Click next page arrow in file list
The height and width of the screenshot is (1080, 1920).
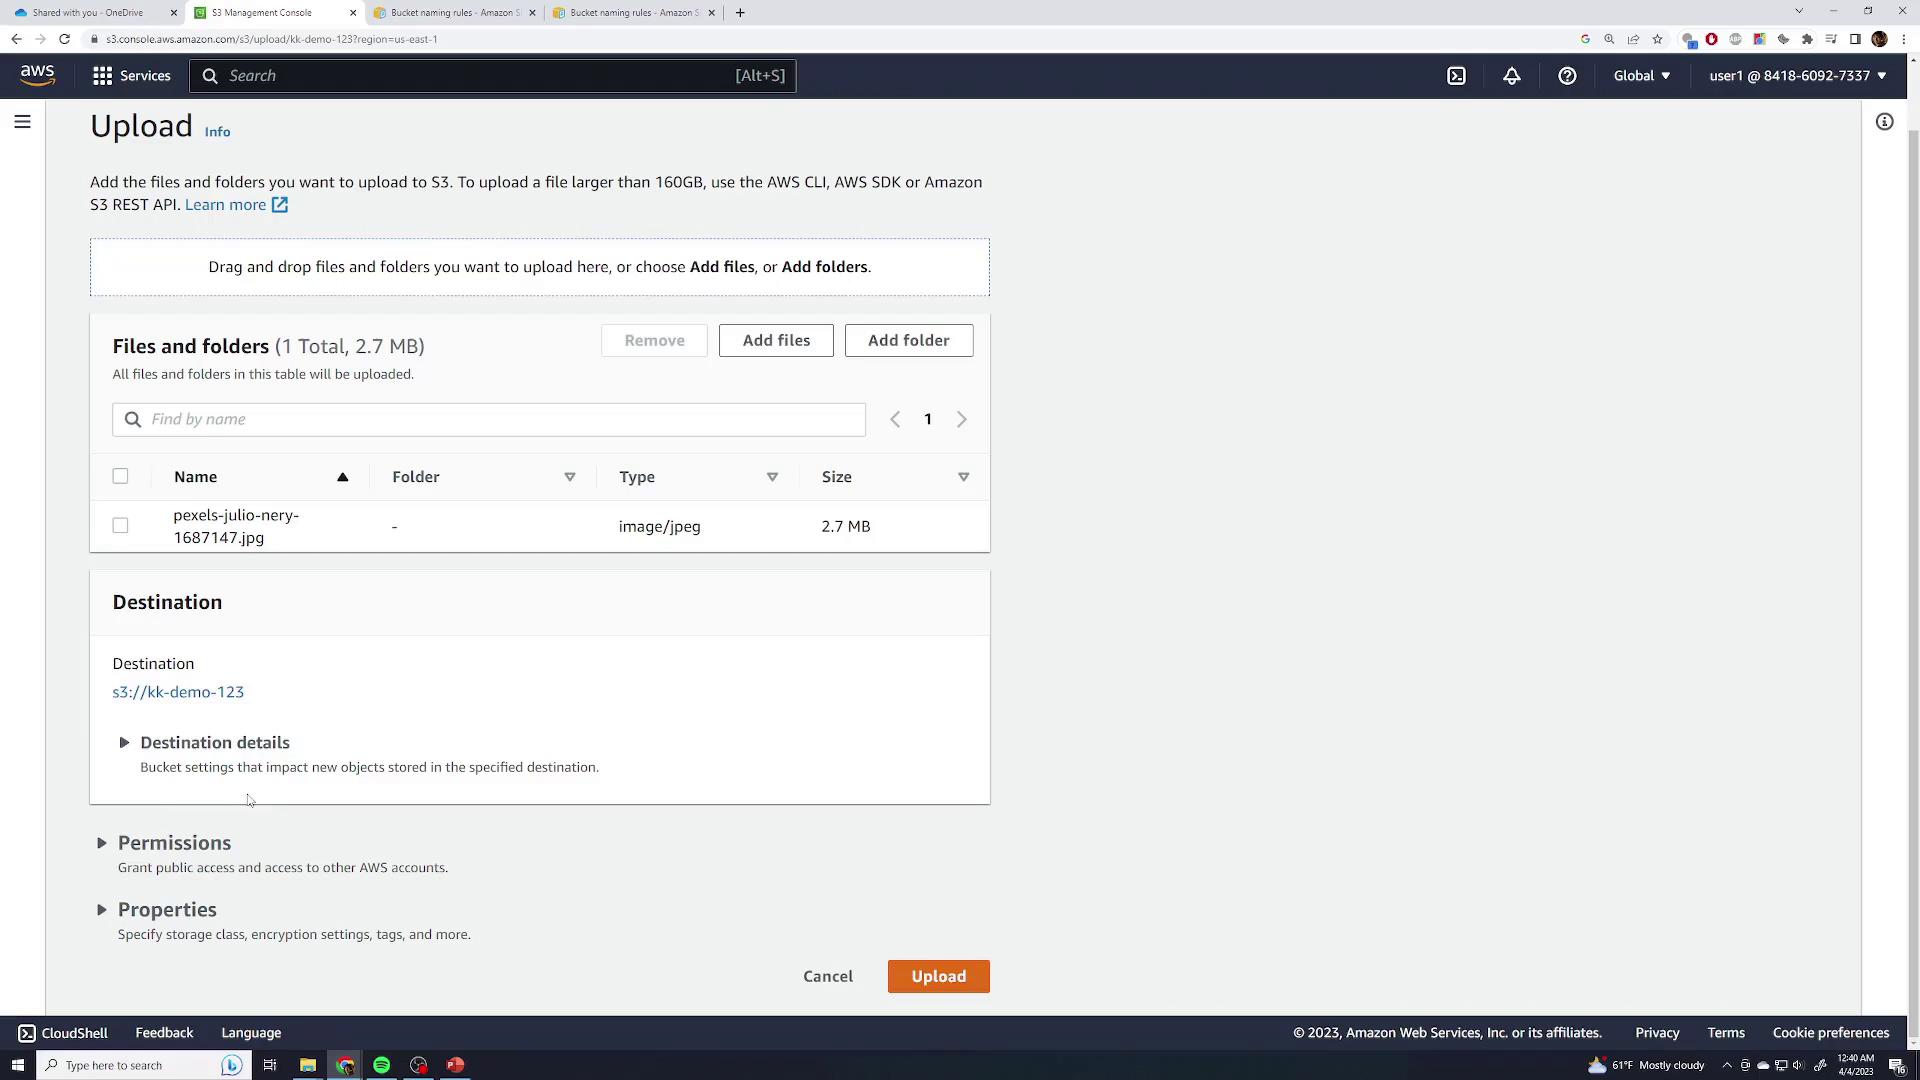click(x=961, y=419)
